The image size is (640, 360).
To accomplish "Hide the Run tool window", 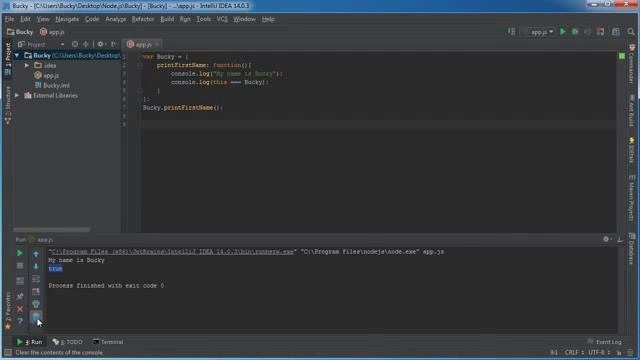I will [x=620, y=240].
